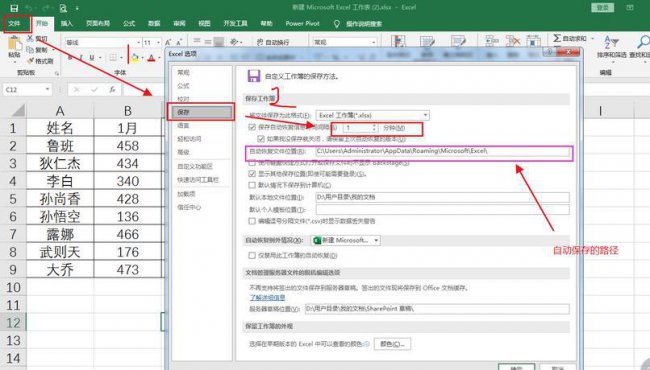650x370 pixels.
Task: Click the AutoRecover file location field
Action: coord(442,151)
